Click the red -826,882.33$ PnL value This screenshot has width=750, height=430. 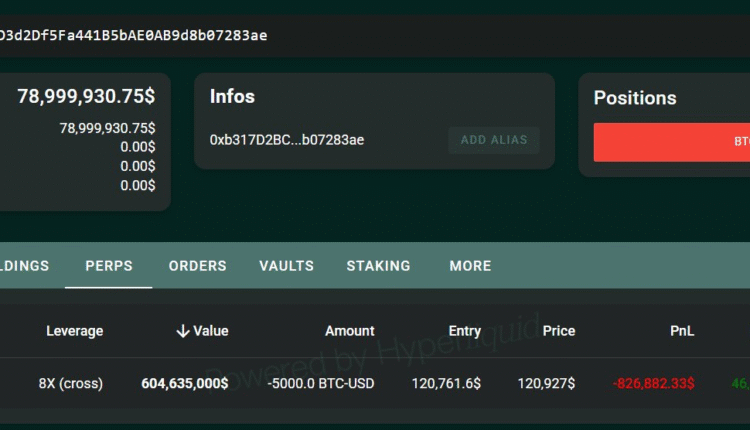click(x=653, y=383)
